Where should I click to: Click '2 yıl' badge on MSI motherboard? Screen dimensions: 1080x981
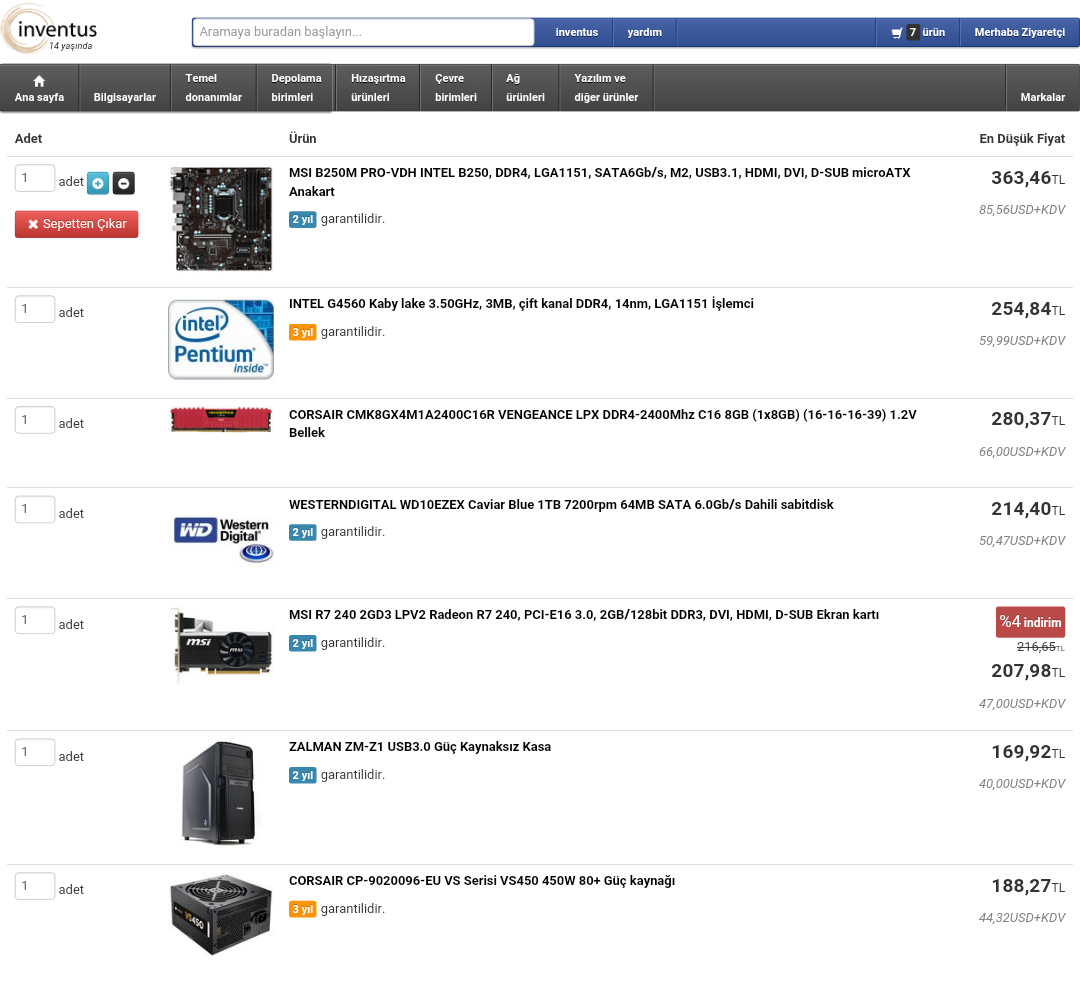point(302,220)
